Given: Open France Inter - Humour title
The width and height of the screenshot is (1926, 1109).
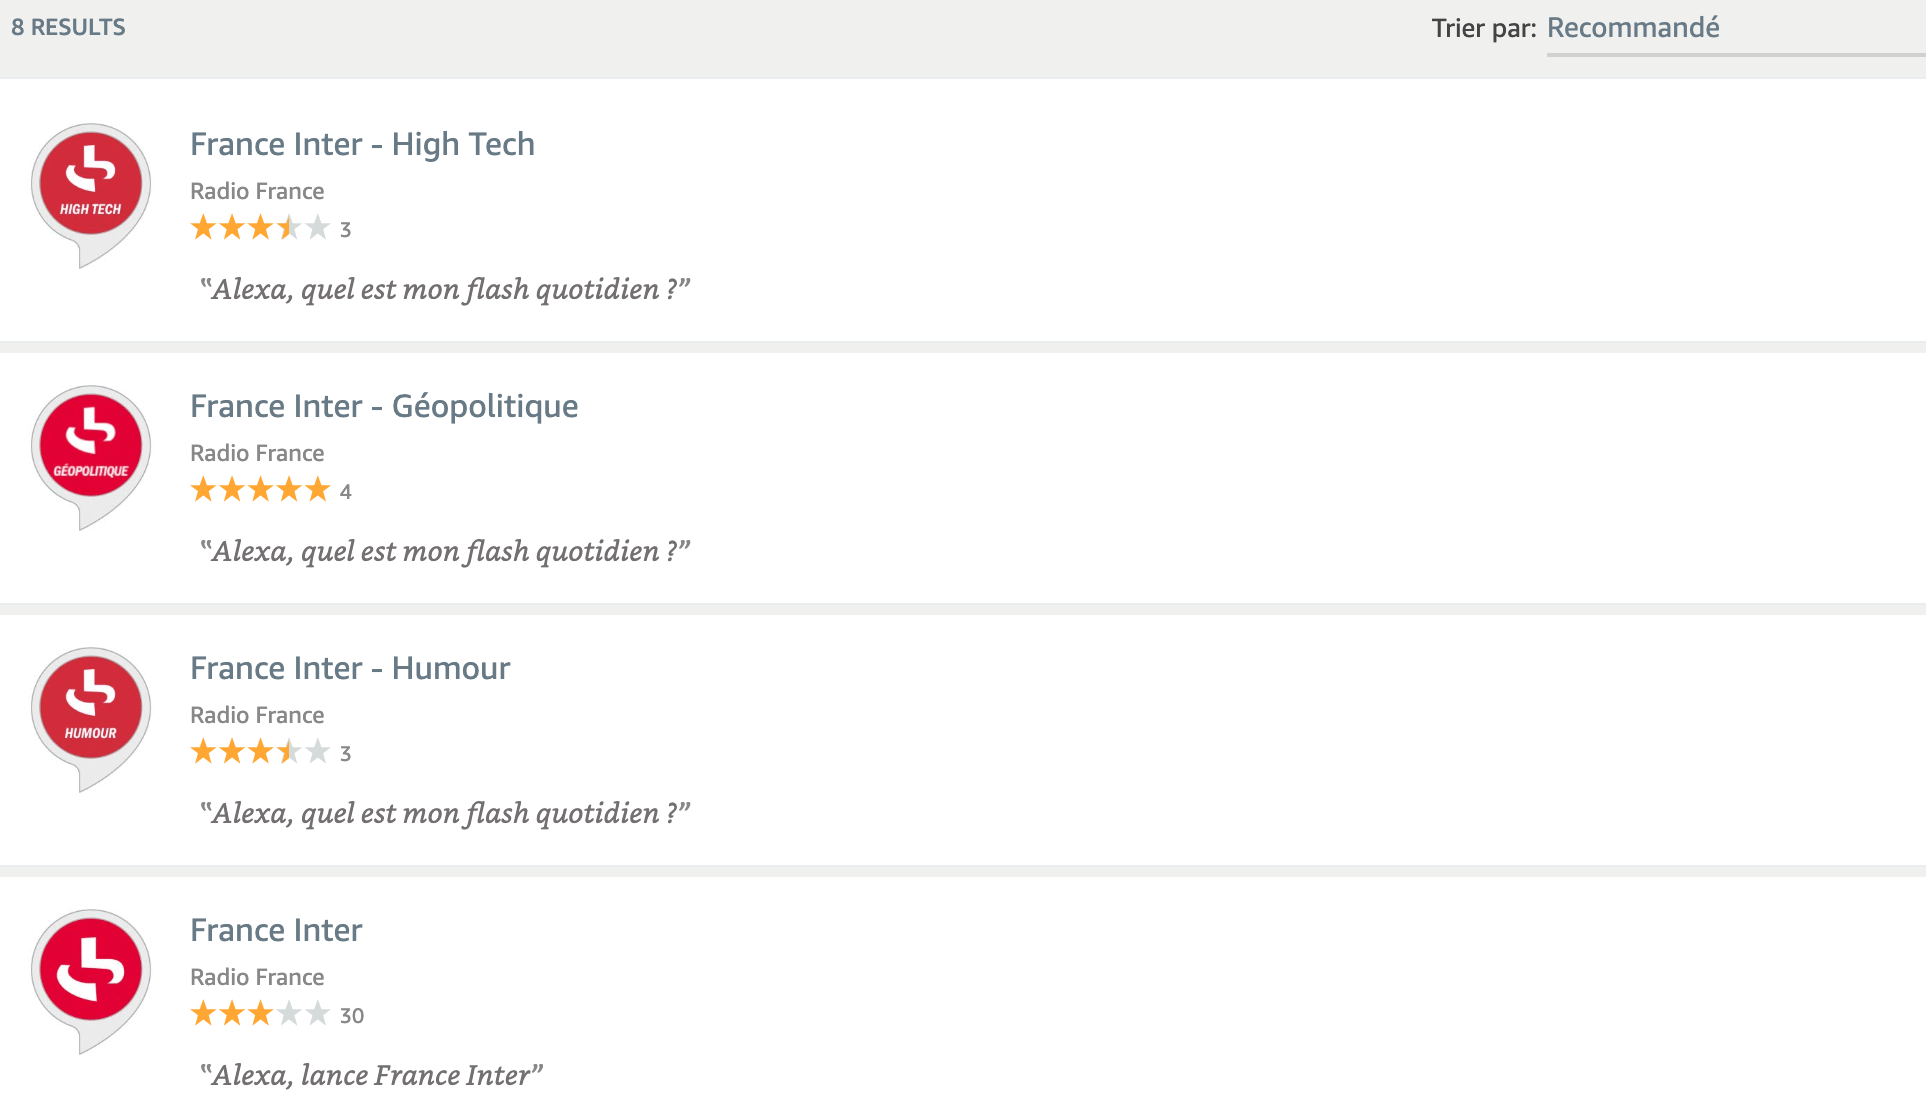Looking at the screenshot, I should [x=350, y=668].
